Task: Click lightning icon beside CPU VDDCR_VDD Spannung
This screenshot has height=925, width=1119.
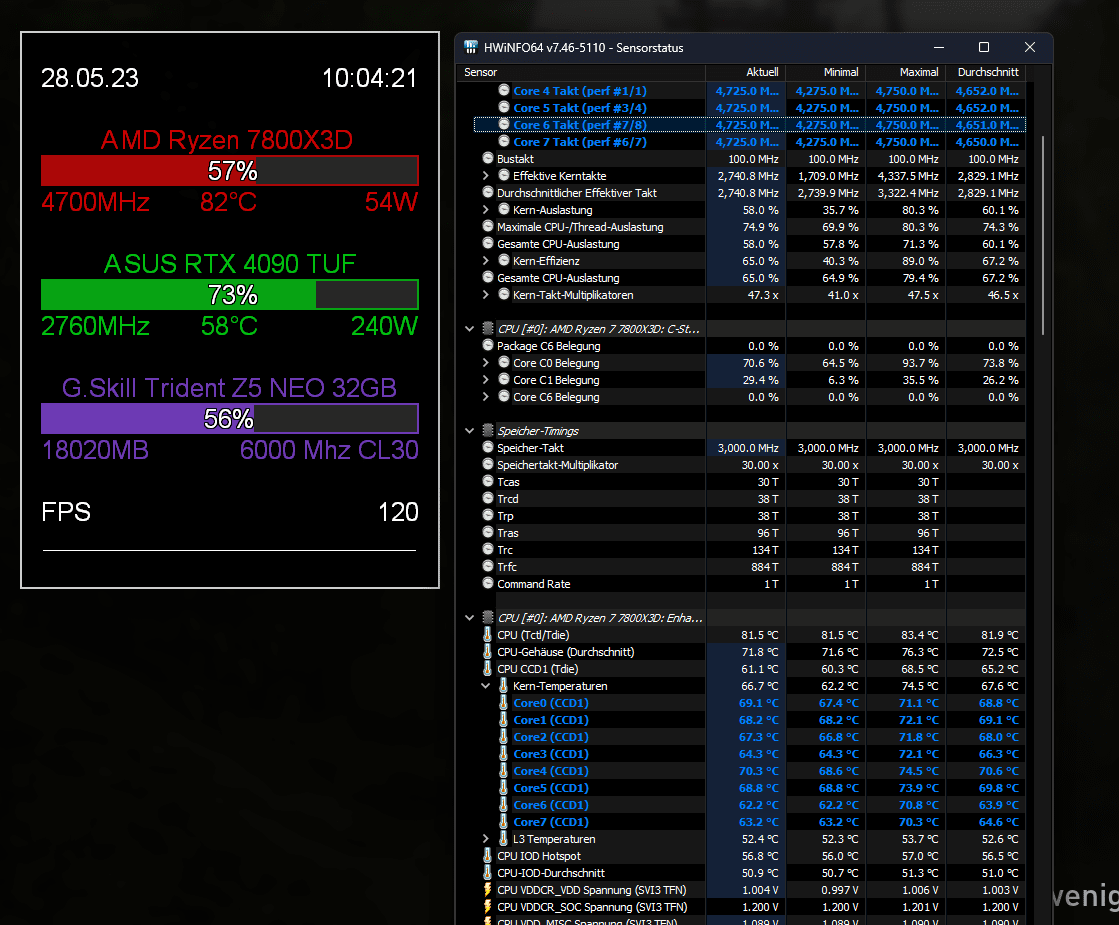Action: (x=487, y=889)
